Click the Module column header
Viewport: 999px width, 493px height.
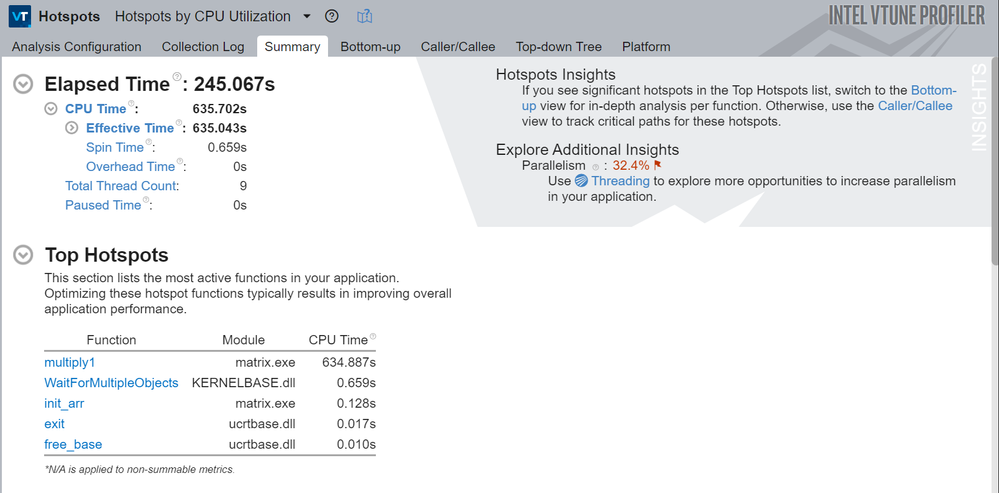point(243,339)
